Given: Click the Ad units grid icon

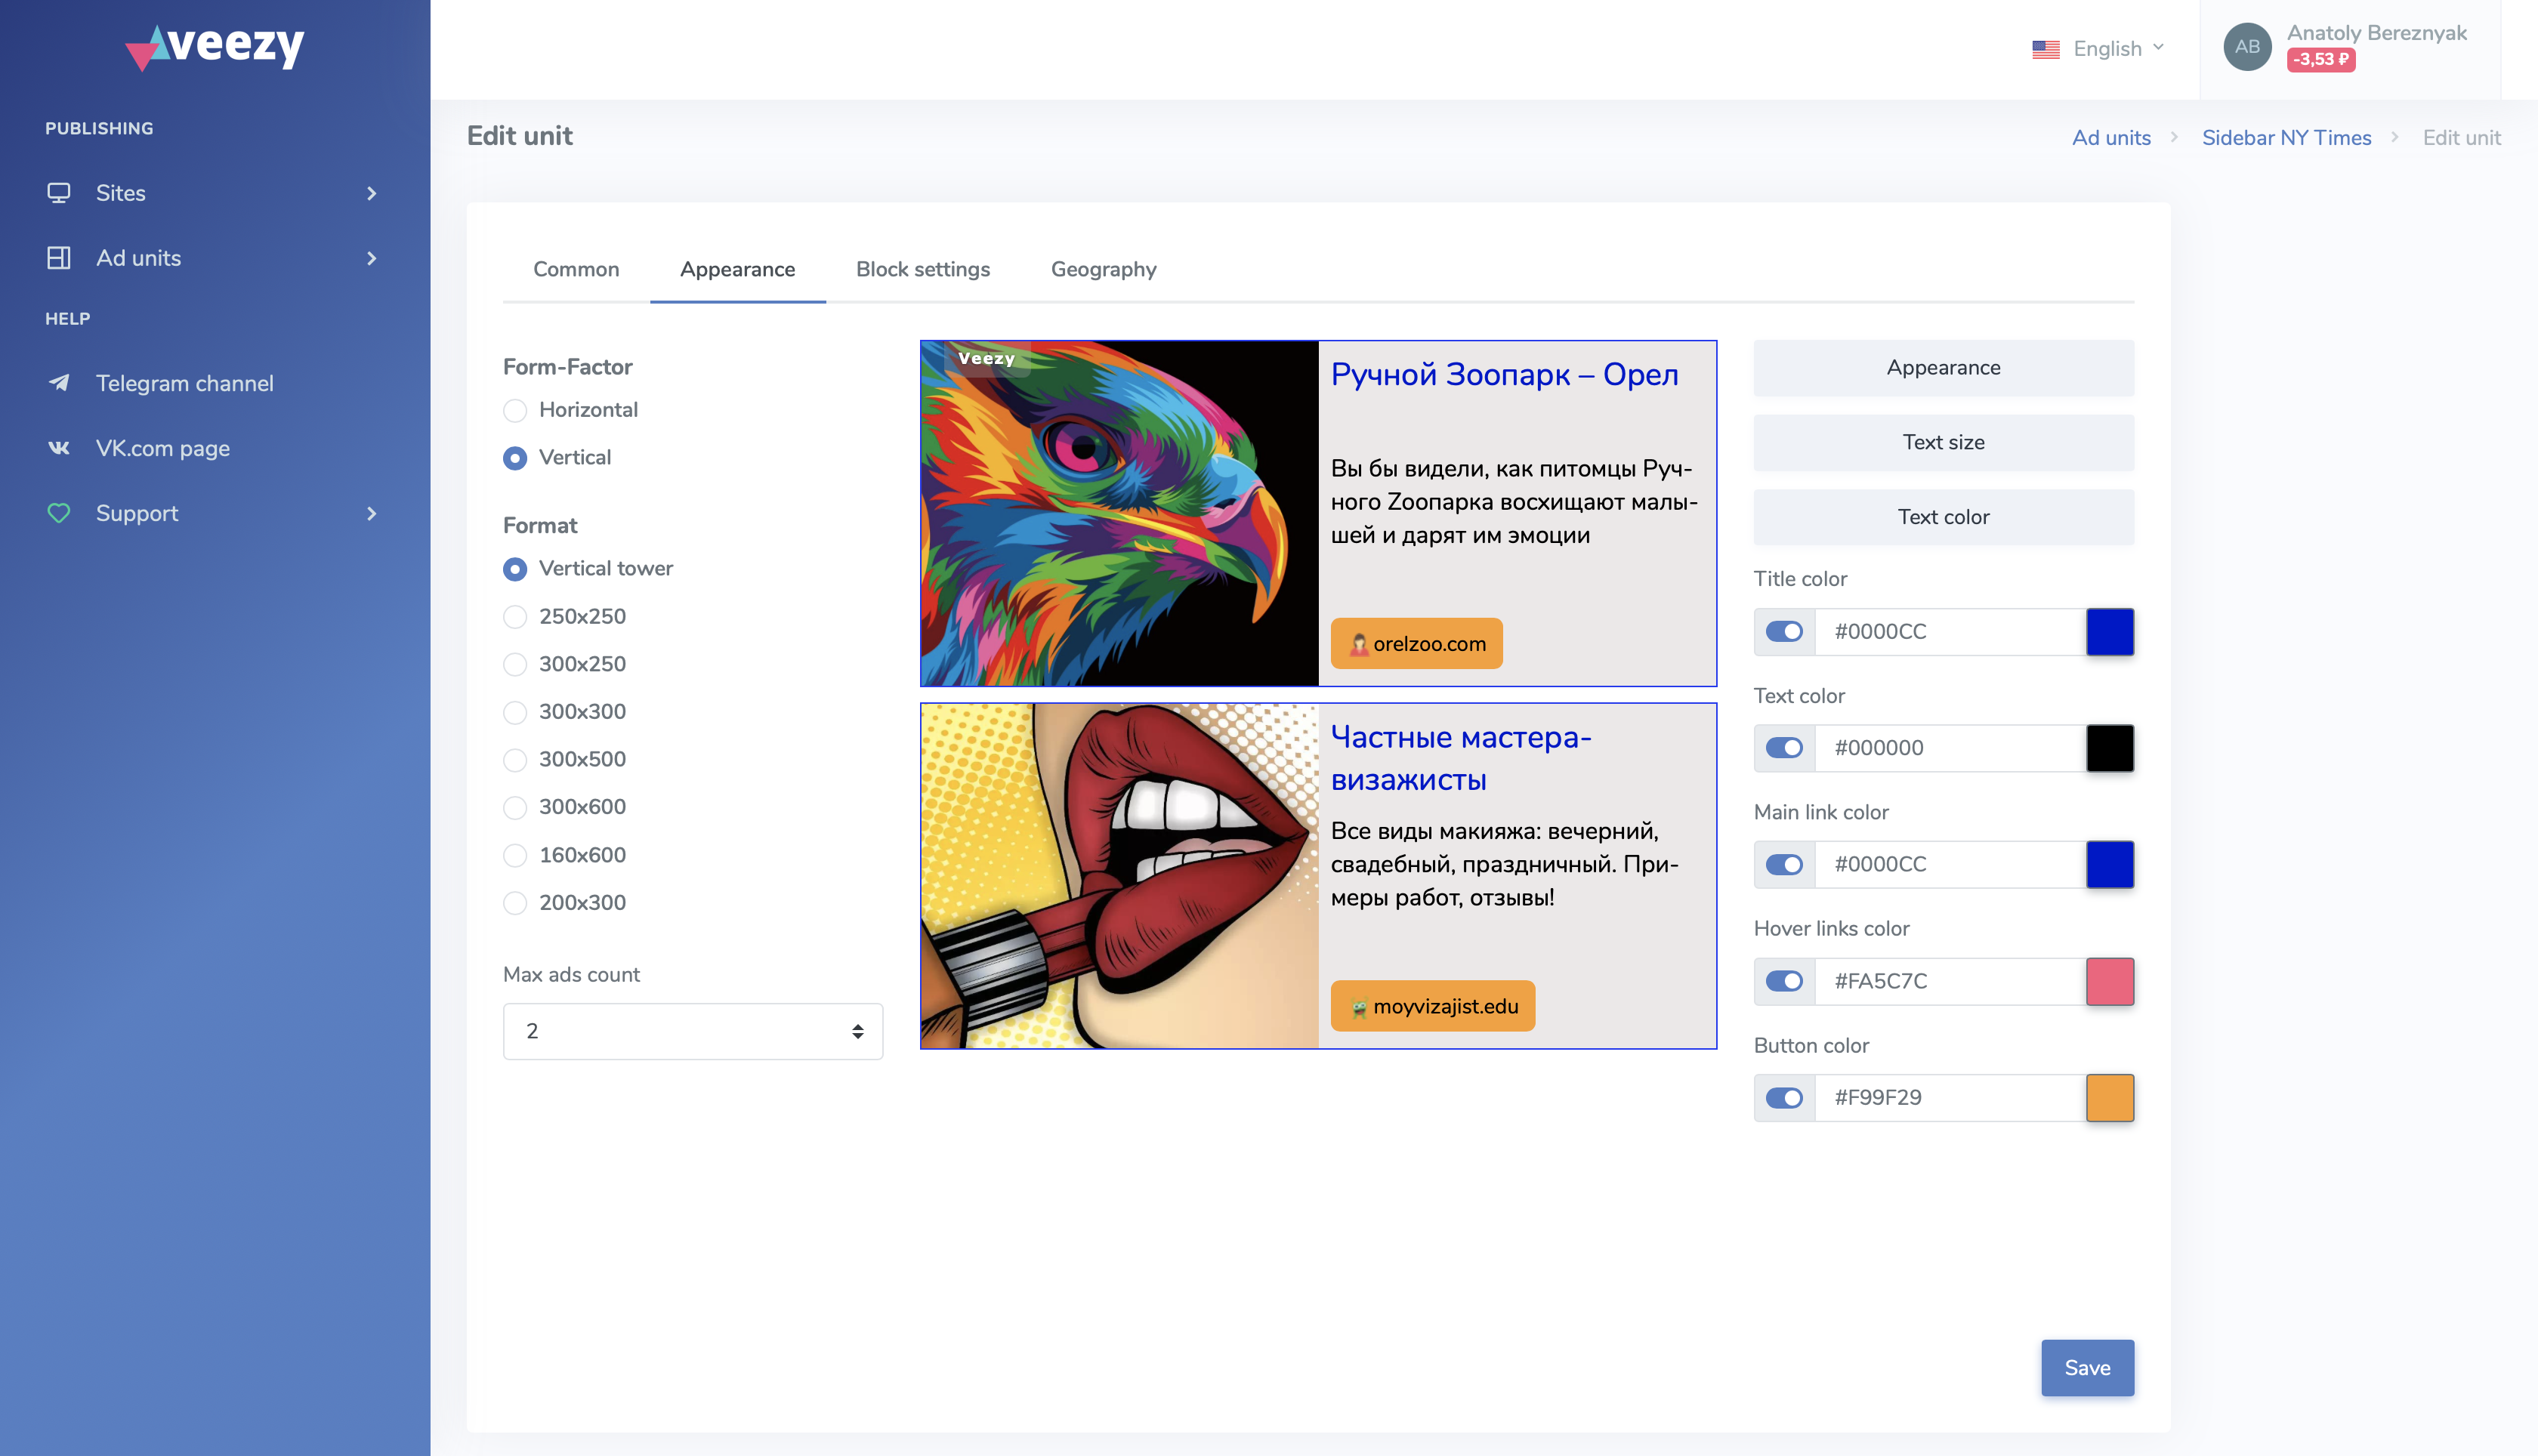Looking at the screenshot, I should (59, 258).
